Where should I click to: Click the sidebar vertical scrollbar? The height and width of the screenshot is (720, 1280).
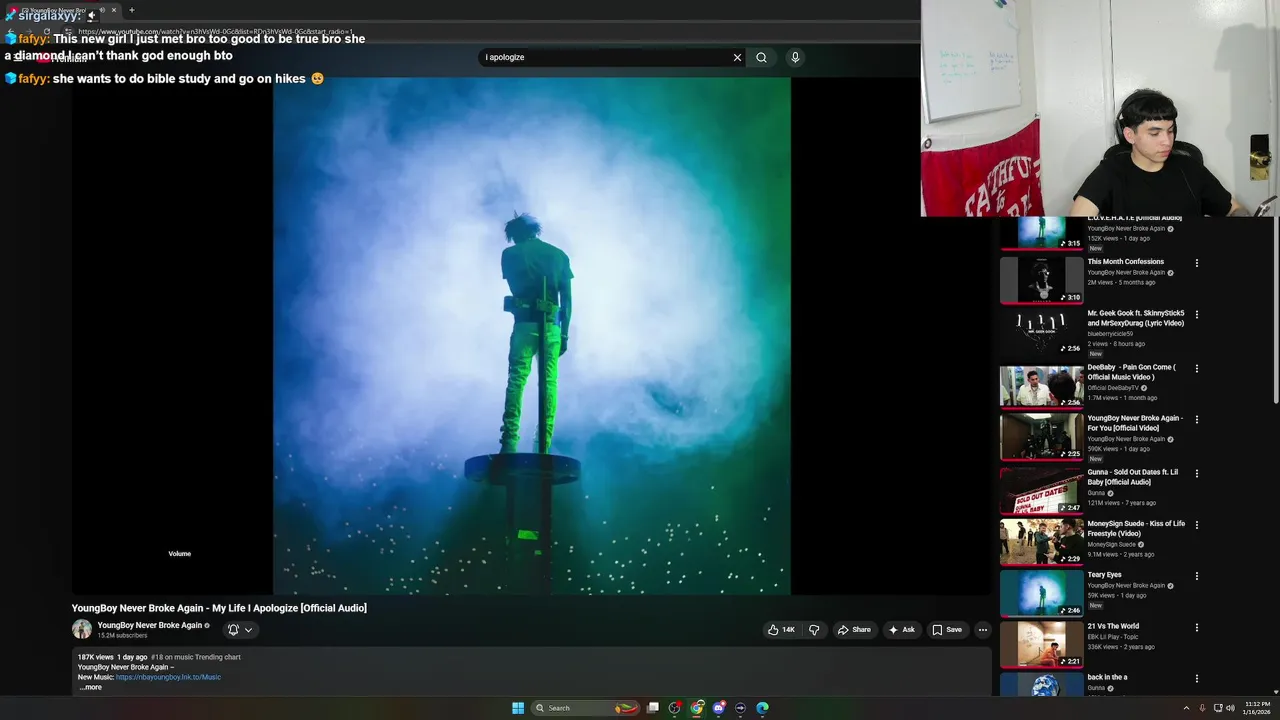tap(1276, 310)
